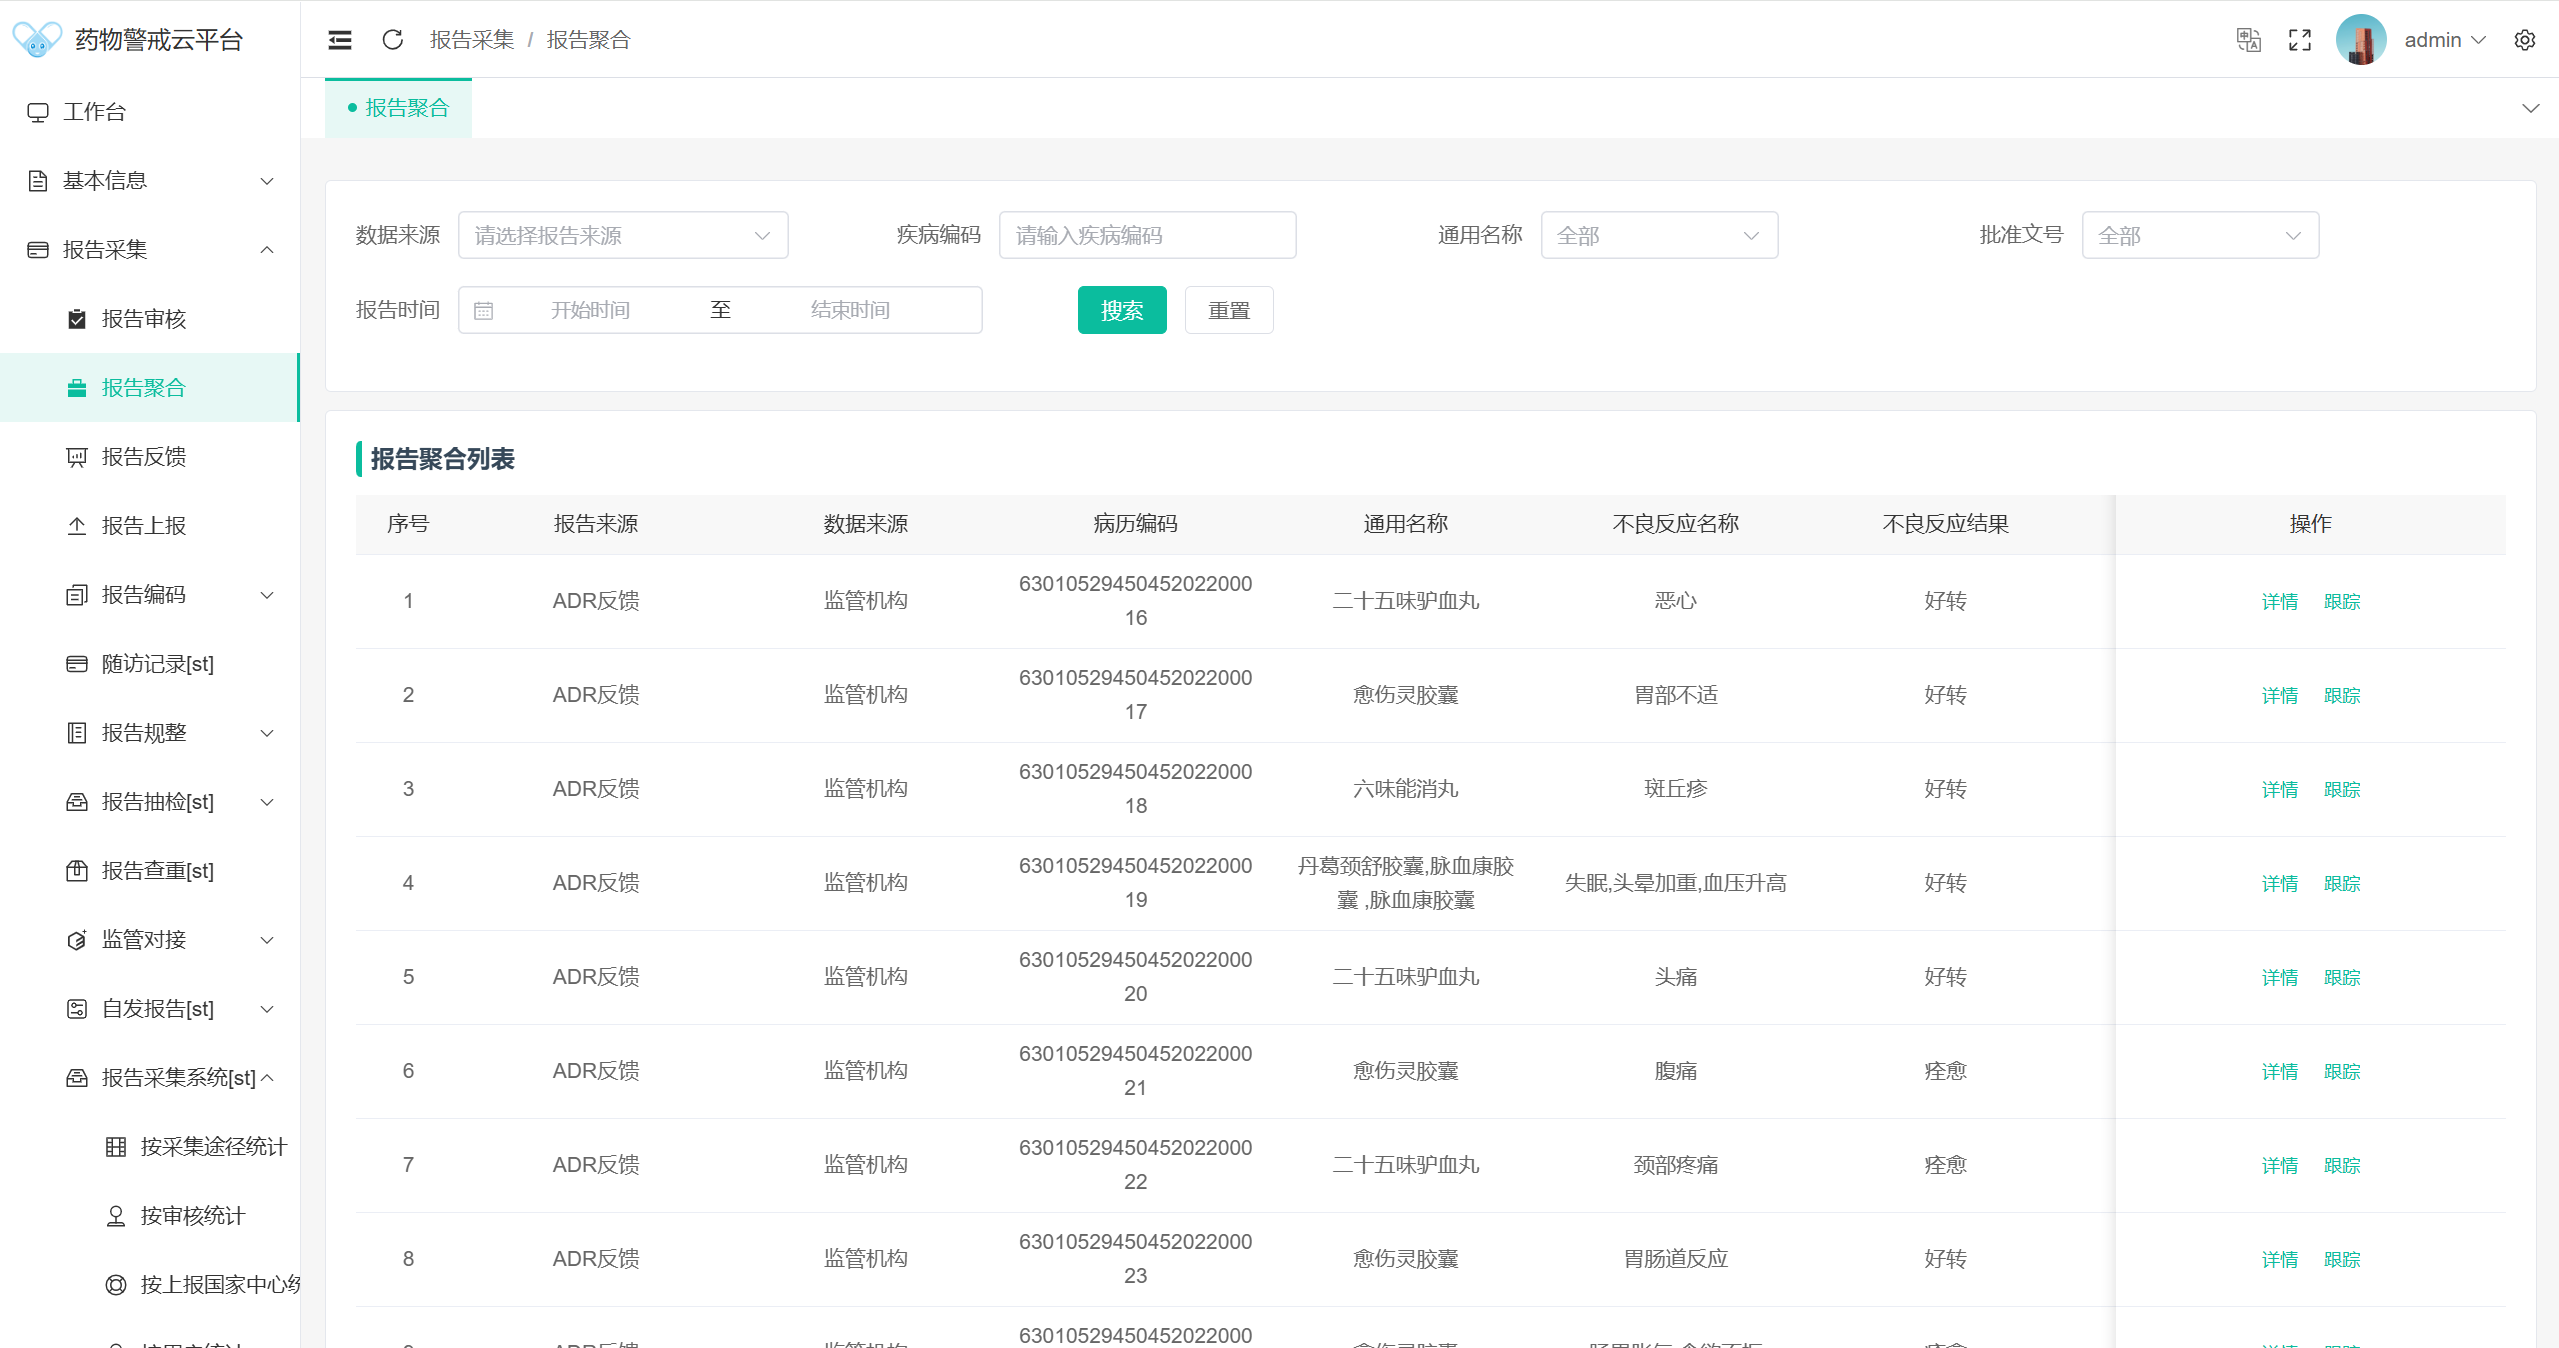Click the calendar icon in the date field
2559x1348 pixels.
coord(484,311)
